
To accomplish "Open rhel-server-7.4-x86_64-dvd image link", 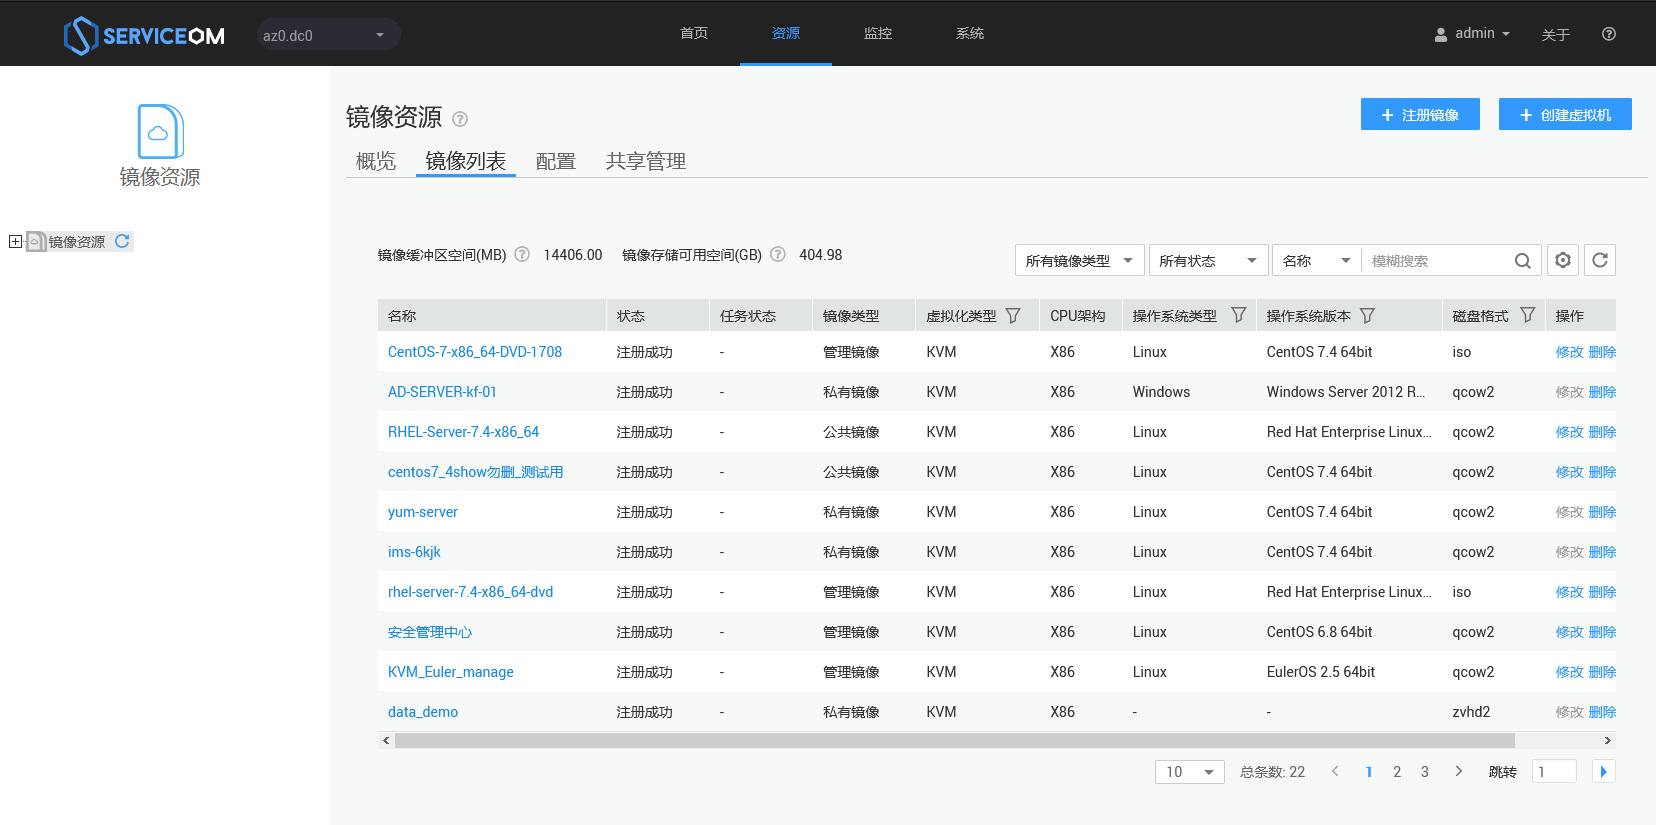I will tap(471, 592).
